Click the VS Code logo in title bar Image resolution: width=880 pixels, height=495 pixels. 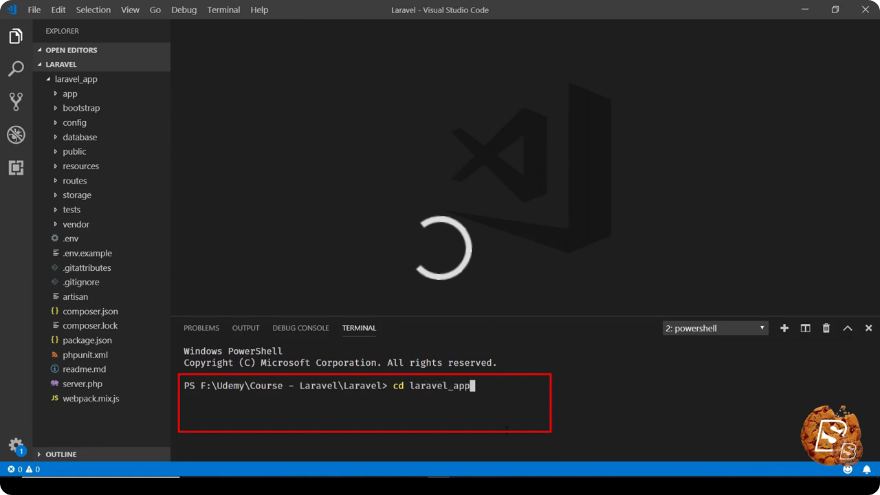click(x=12, y=10)
